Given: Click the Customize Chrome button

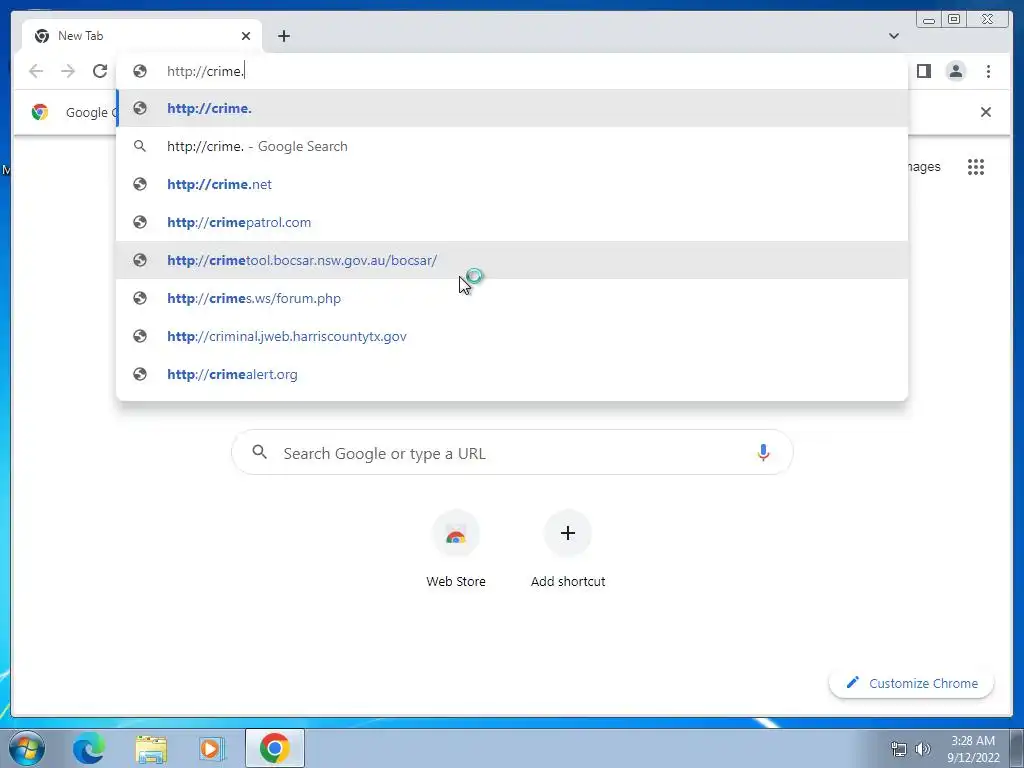Looking at the screenshot, I should coord(912,683).
